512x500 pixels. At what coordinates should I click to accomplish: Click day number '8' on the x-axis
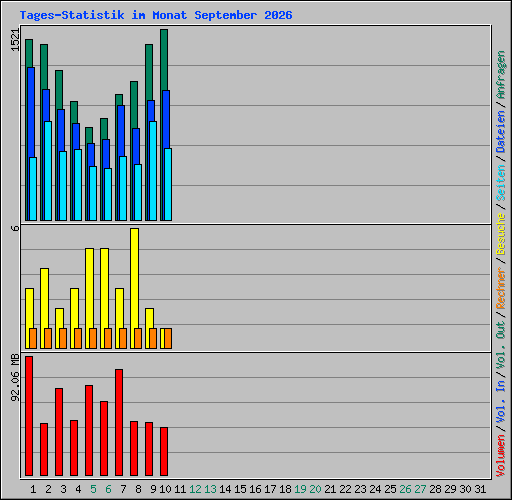pos(138,489)
